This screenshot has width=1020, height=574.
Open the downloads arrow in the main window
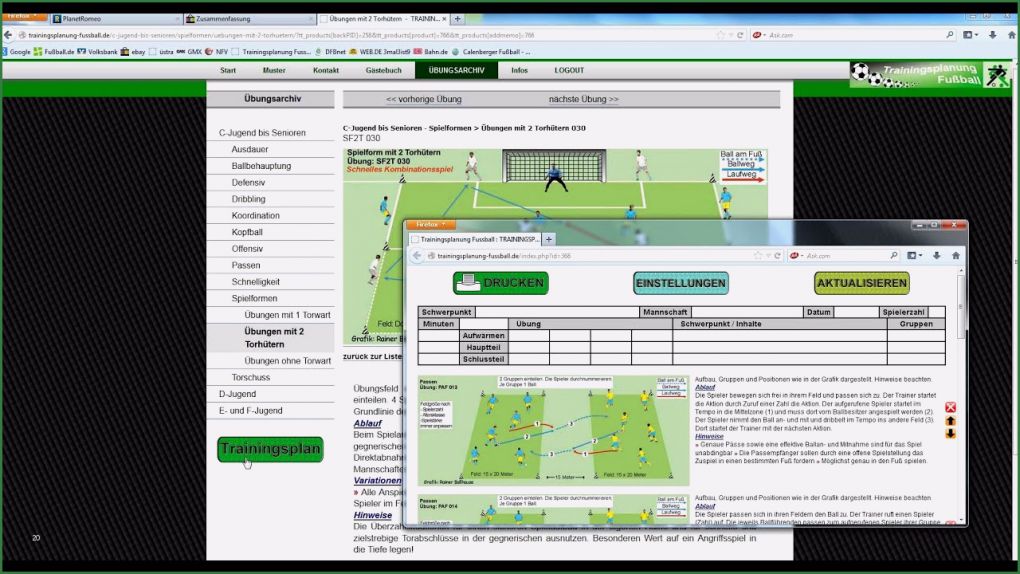[x=993, y=35]
